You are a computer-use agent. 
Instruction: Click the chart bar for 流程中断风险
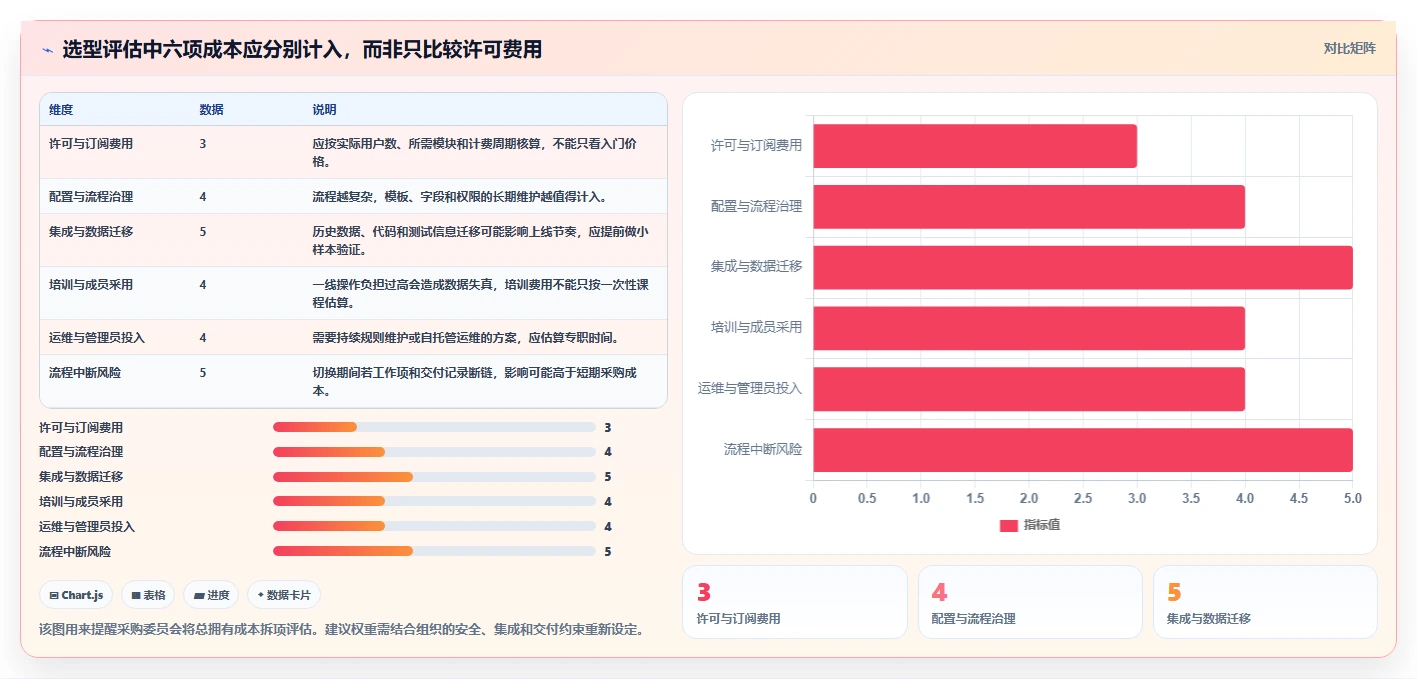[1083, 450]
